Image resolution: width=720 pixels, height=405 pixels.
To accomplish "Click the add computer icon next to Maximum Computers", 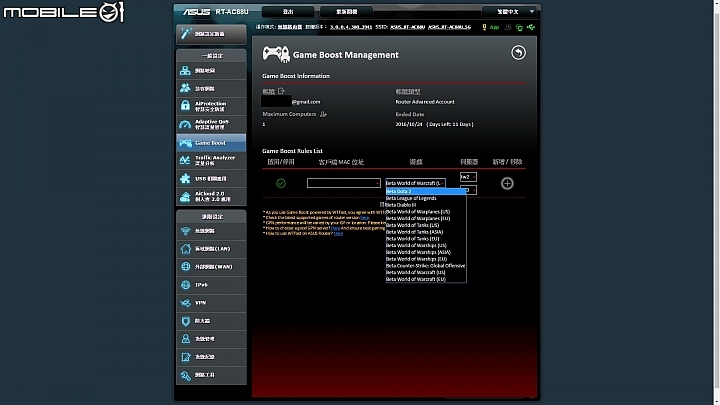I will (323, 114).
